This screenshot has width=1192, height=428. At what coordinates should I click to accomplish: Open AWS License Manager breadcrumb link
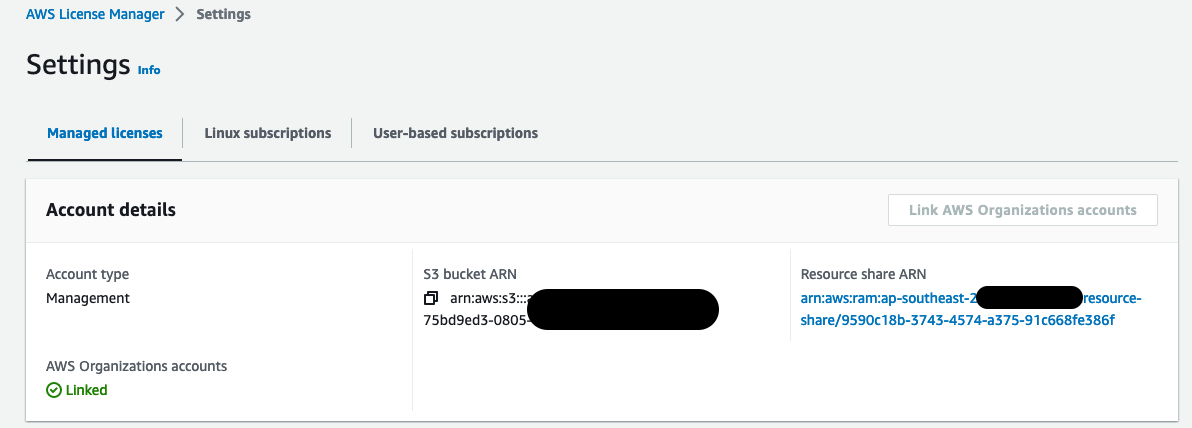pos(96,15)
